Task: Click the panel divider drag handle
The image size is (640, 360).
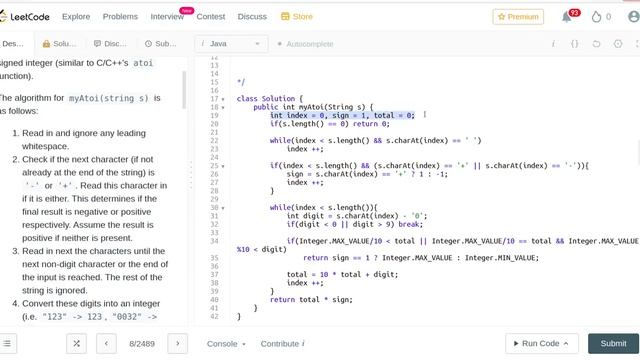Action: tap(191, 175)
